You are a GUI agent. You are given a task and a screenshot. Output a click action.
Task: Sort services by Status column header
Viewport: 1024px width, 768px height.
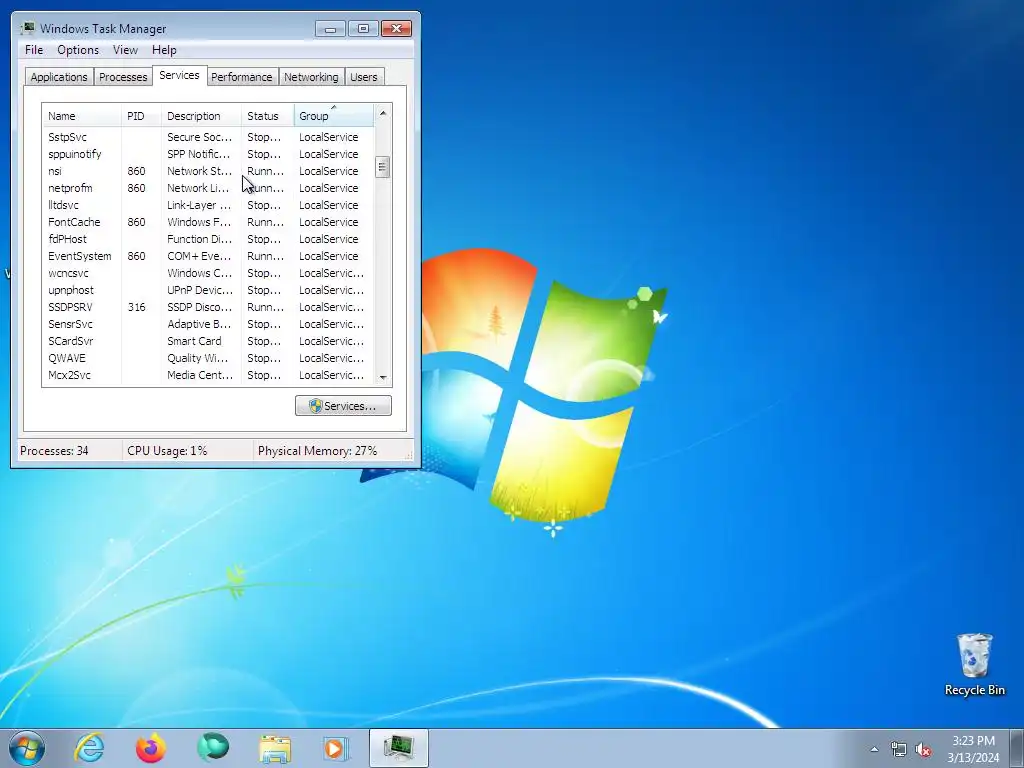(x=267, y=116)
